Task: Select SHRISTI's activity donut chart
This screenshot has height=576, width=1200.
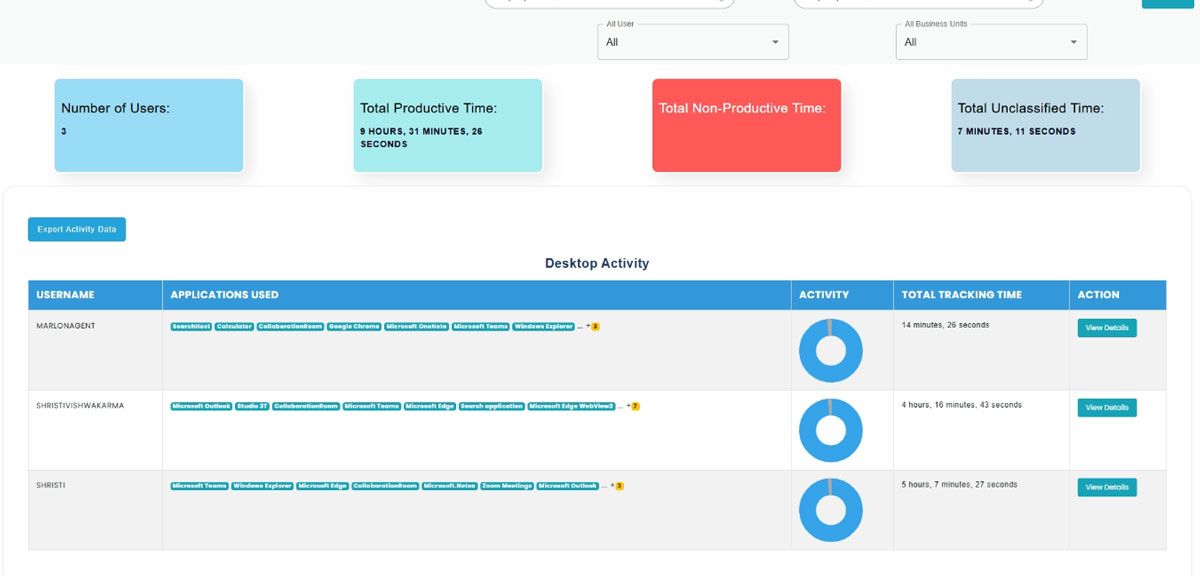Action: click(x=830, y=510)
